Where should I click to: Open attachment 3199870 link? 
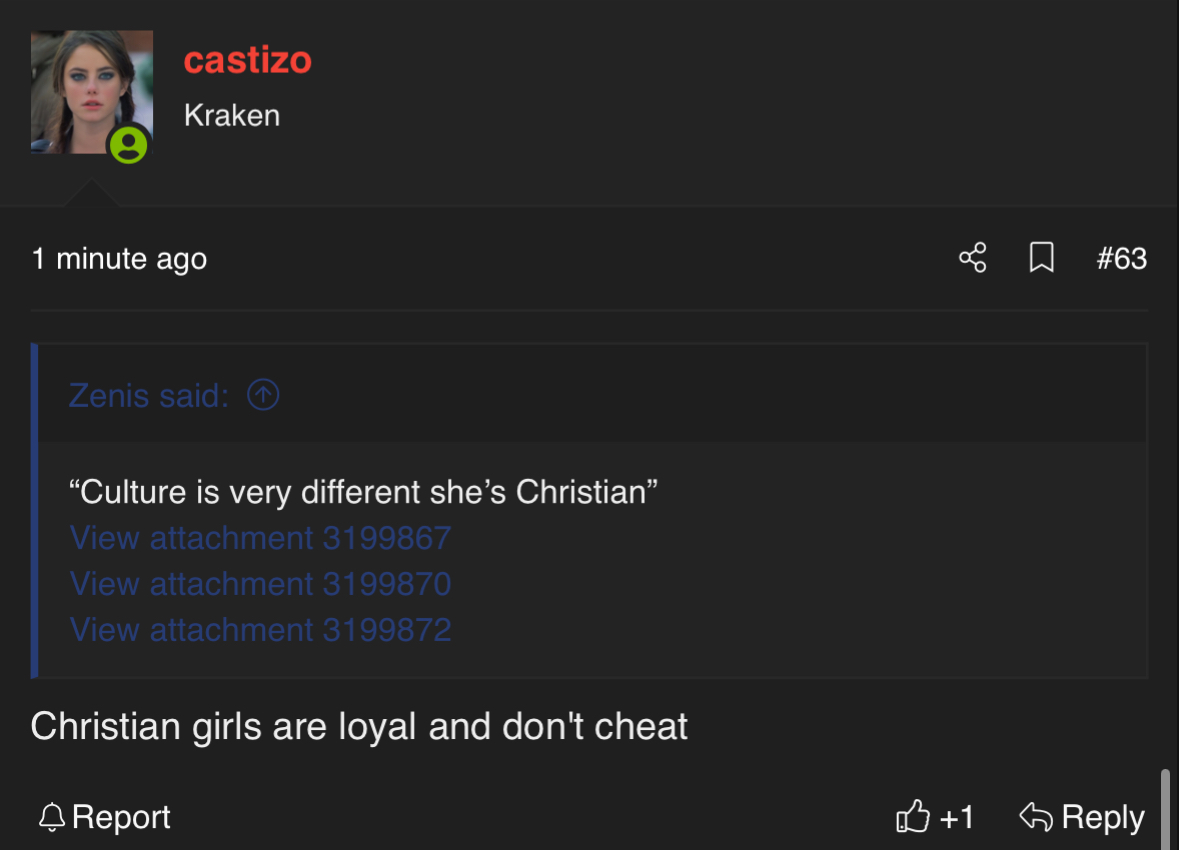pyautogui.click(x=260, y=584)
